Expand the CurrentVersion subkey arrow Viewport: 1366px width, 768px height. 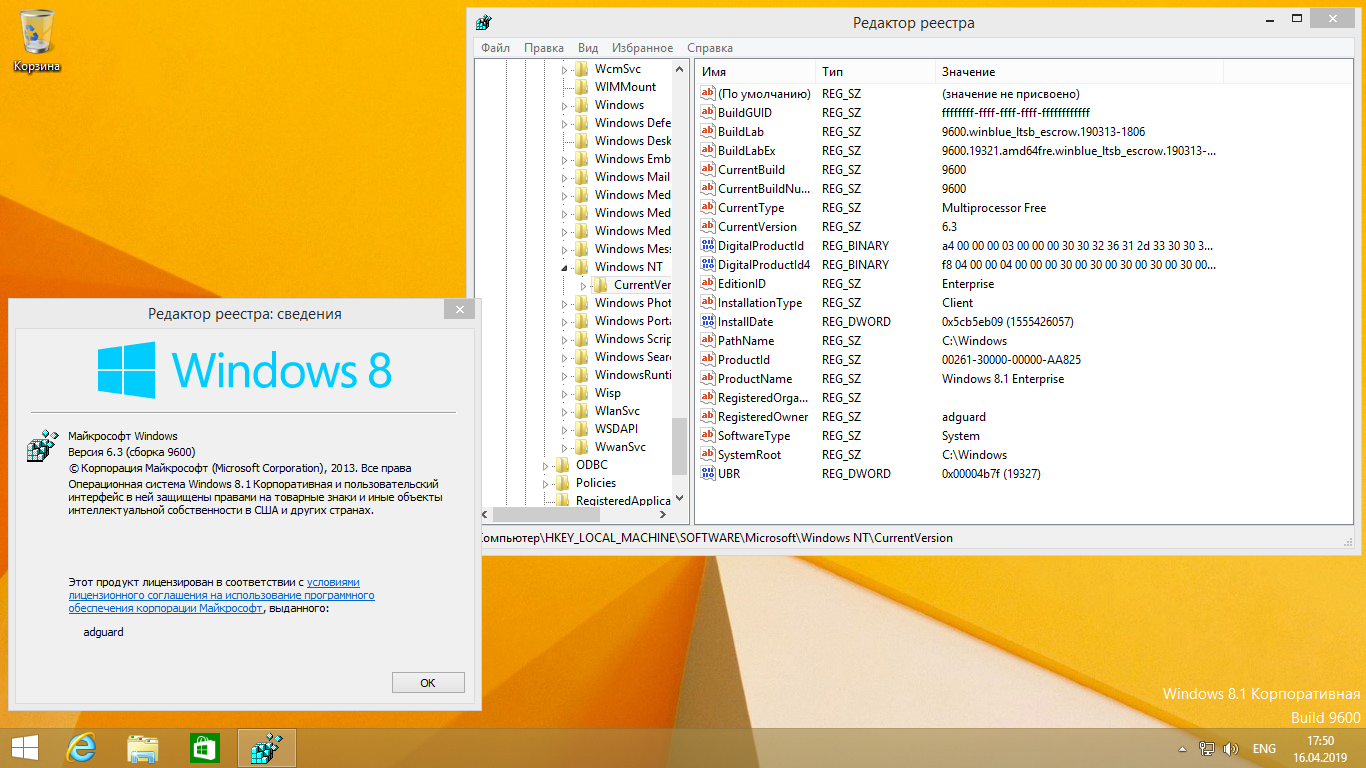point(584,286)
